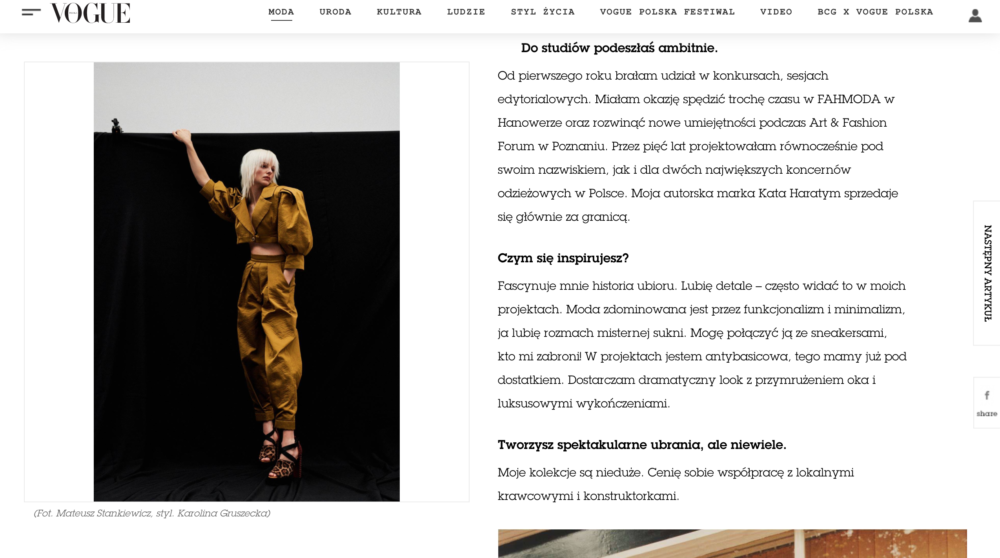Viewport: 1000px width, 558px height.
Task: Click the partially visible bottom article image
Action: click(x=732, y=543)
